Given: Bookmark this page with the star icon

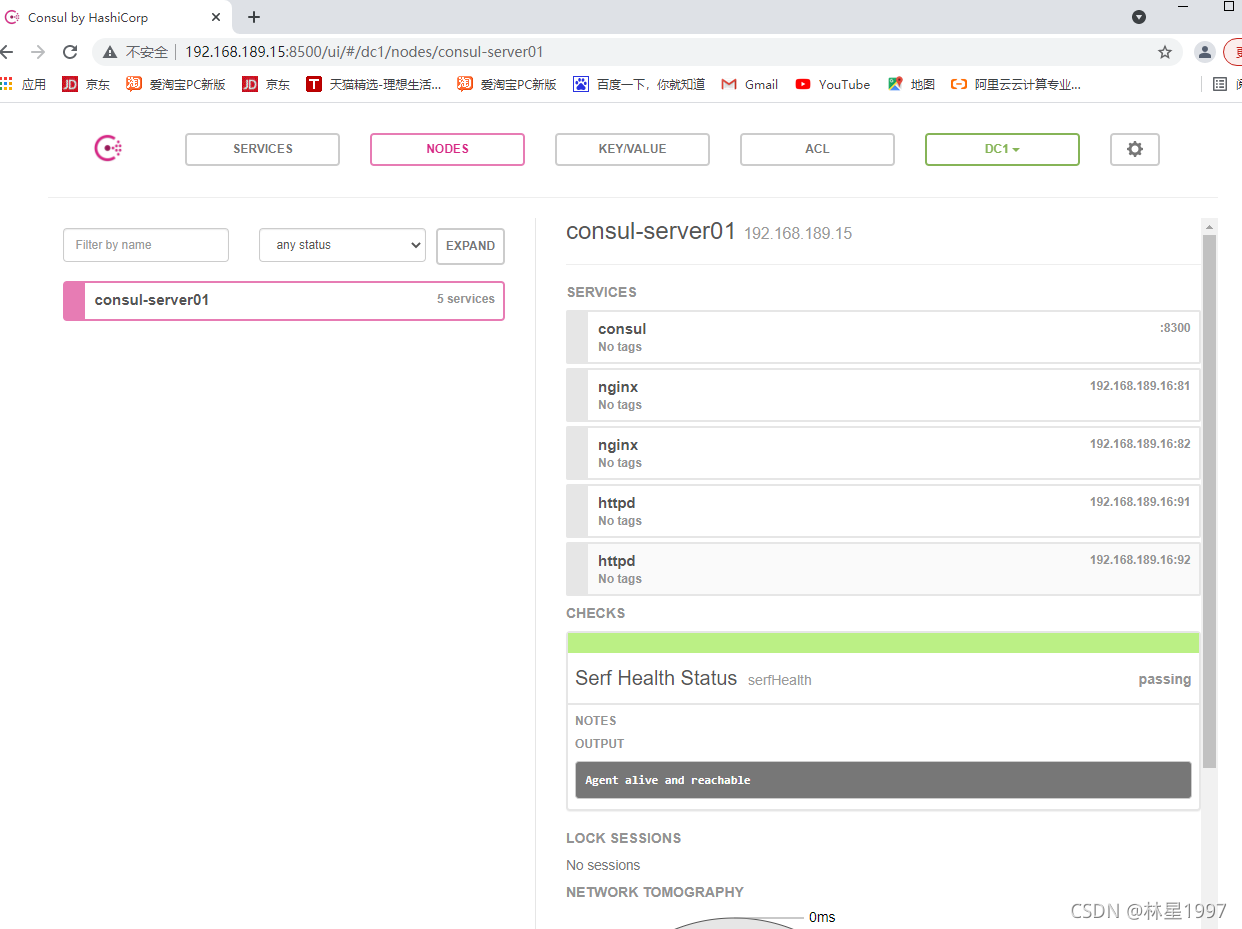Looking at the screenshot, I should (x=1165, y=52).
